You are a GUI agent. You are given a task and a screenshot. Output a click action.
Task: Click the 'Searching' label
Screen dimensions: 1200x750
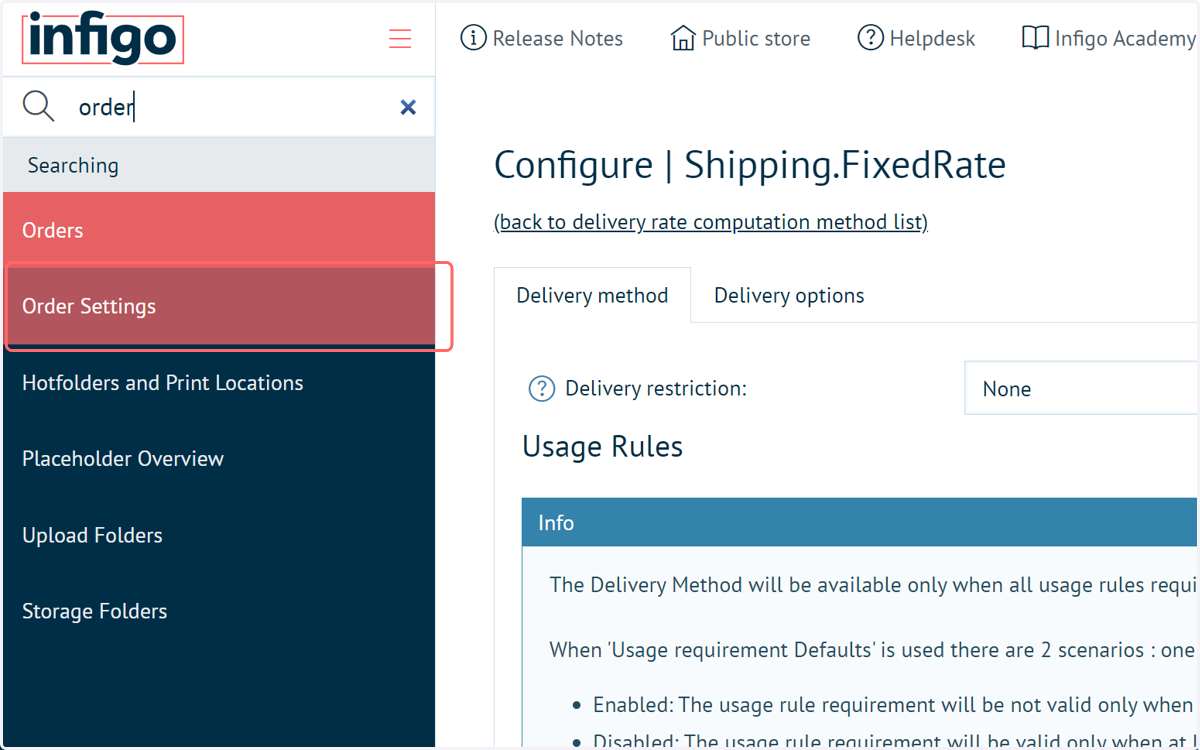(73, 165)
